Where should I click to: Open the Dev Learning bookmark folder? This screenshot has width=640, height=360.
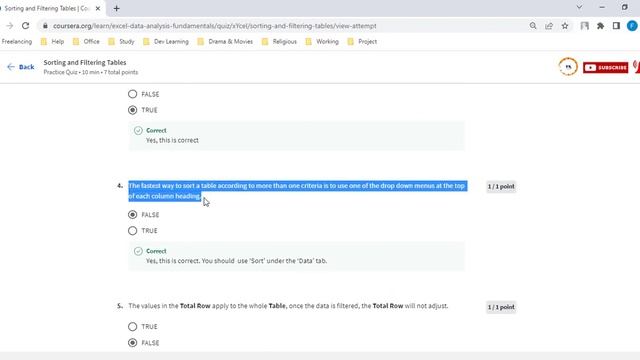tap(166, 42)
